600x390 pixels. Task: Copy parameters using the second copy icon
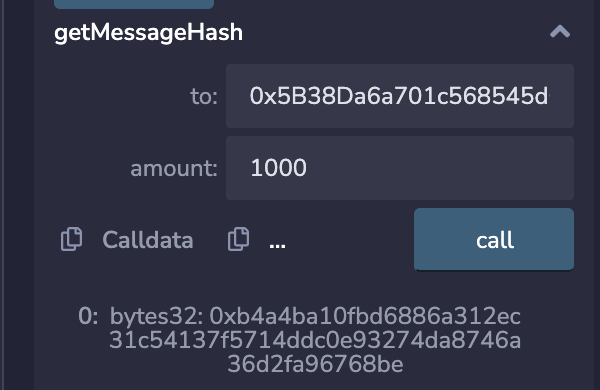coord(238,239)
